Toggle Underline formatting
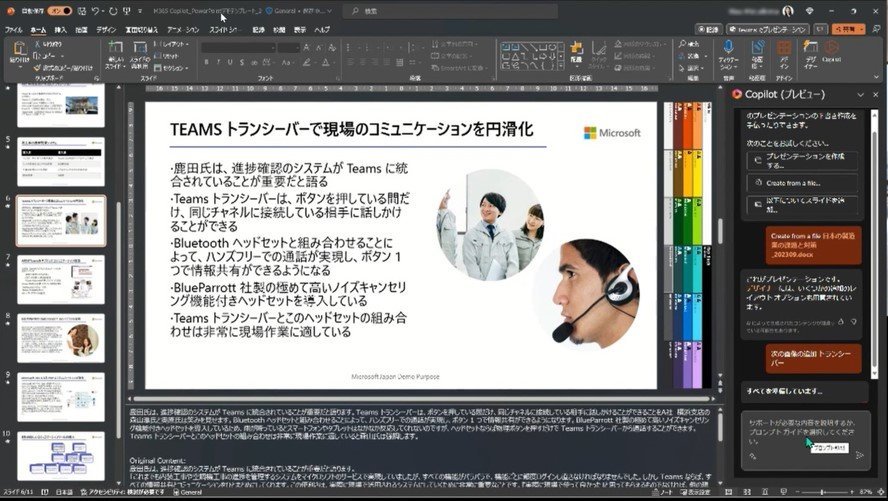888x501 pixels. point(230,62)
